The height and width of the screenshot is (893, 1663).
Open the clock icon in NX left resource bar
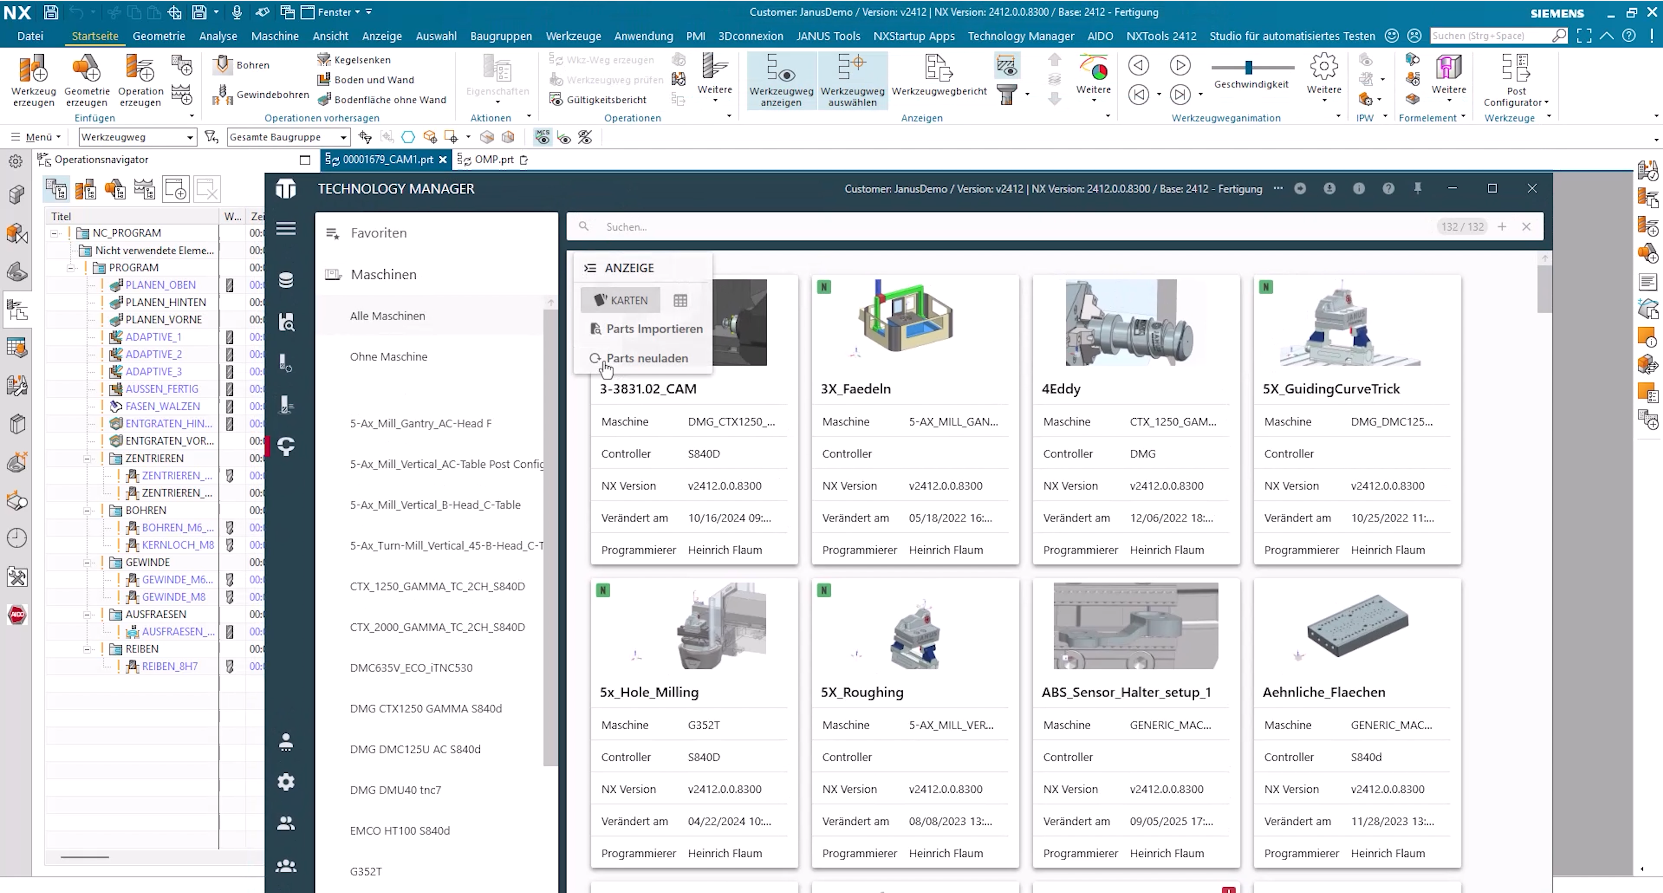[17, 538]
